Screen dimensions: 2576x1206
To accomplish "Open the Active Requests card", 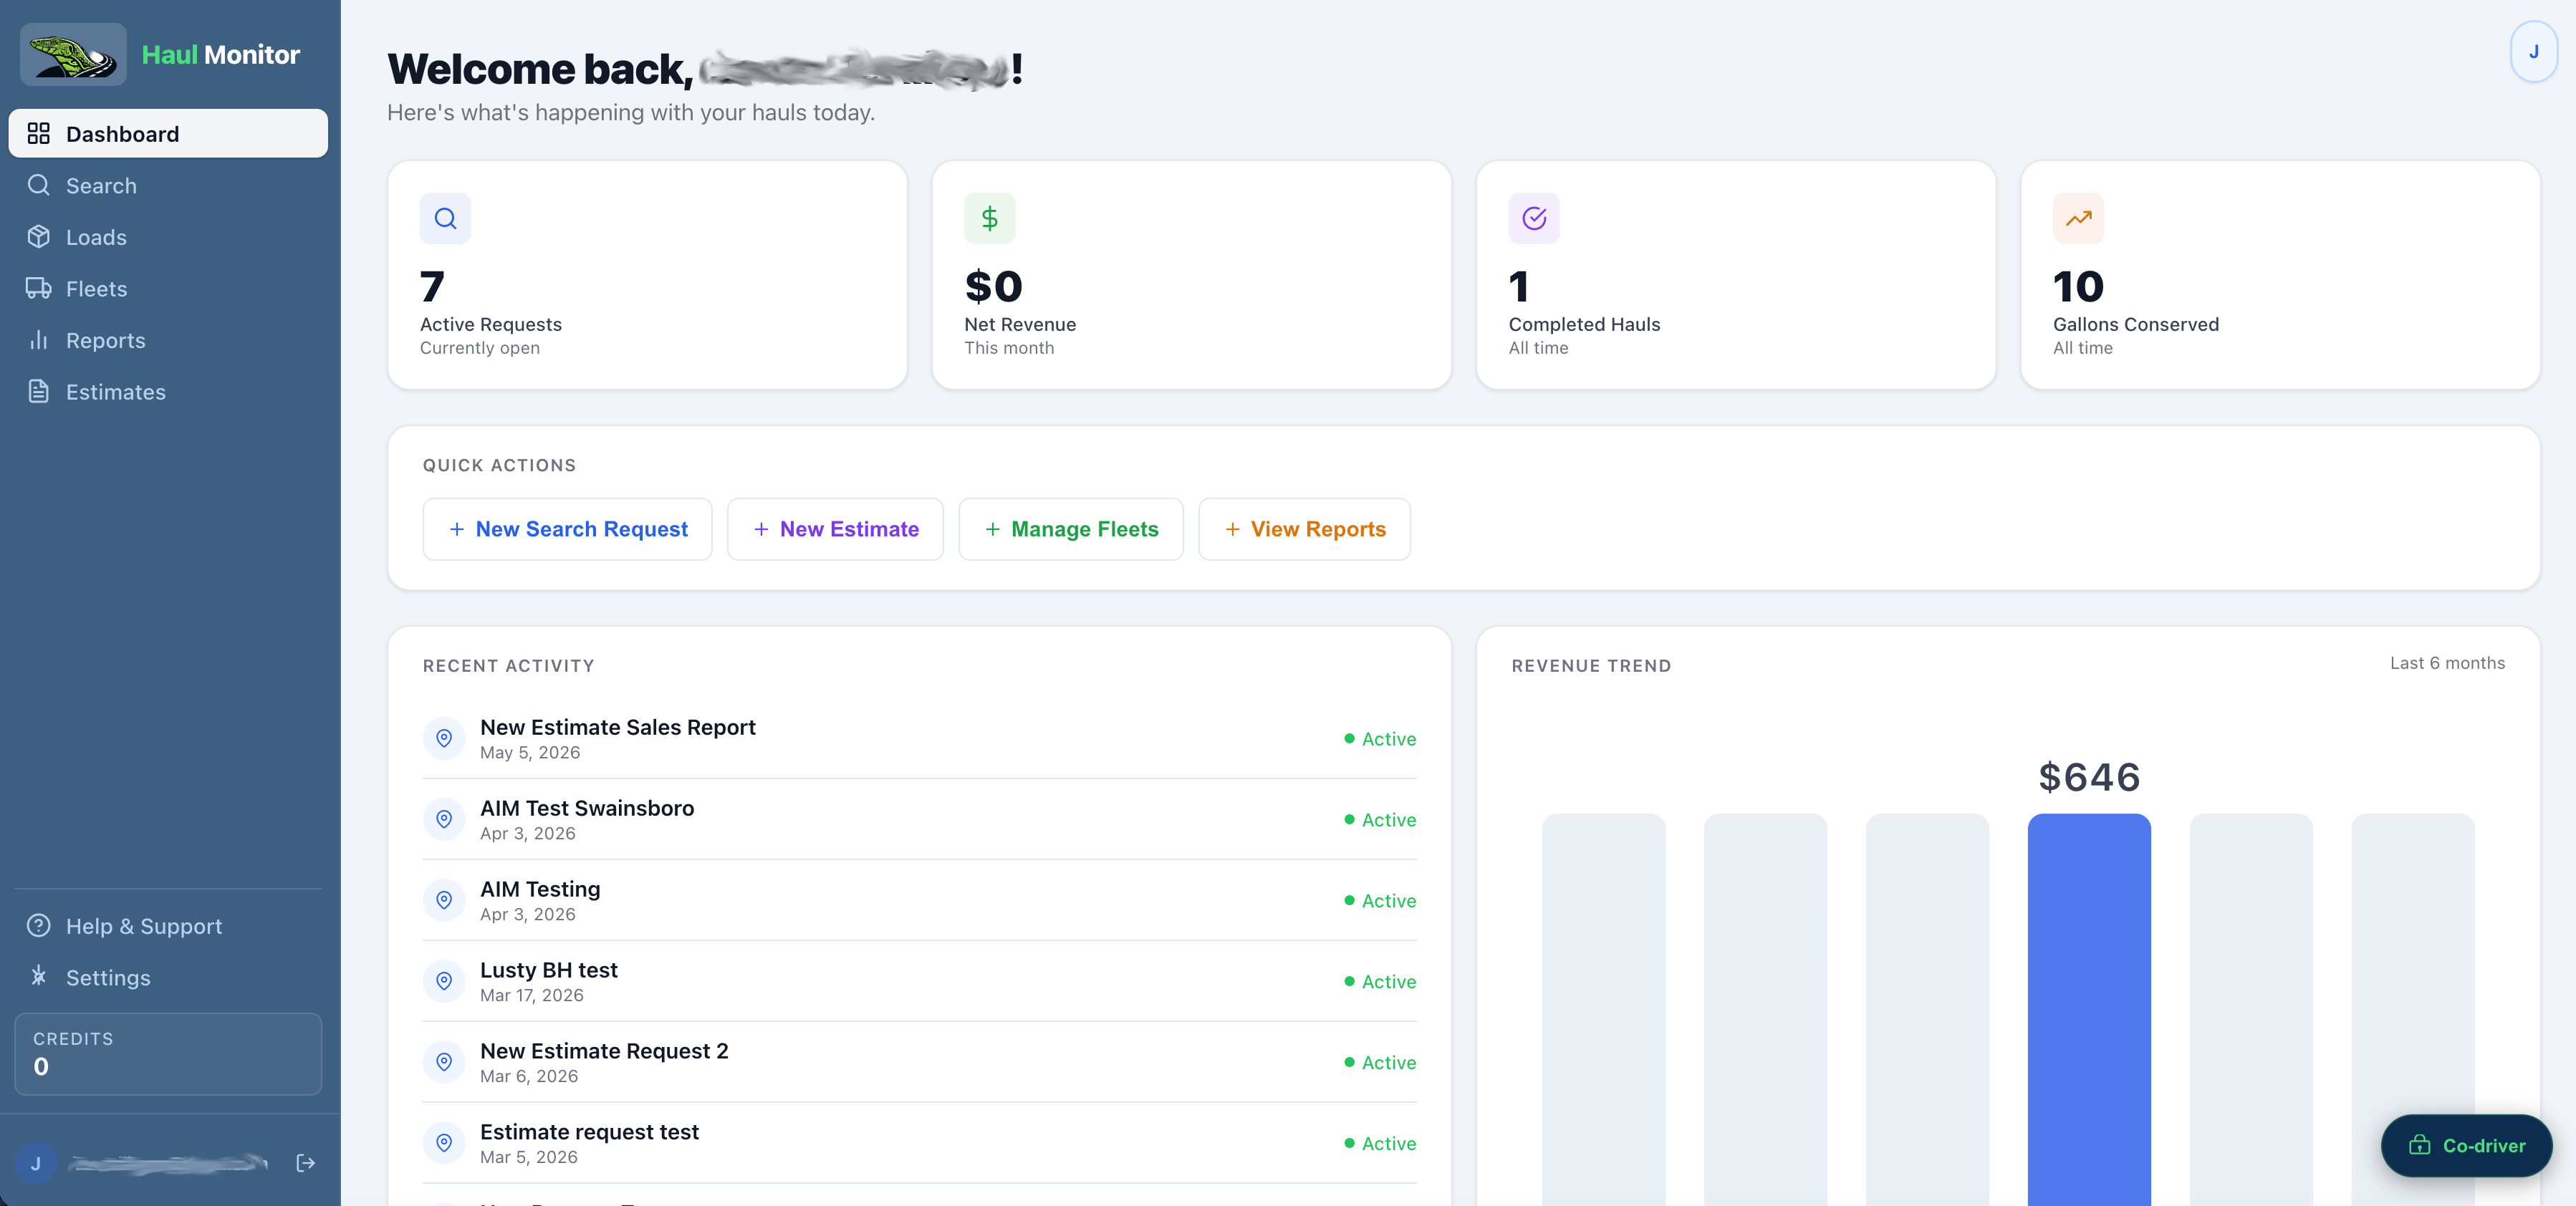I will click(x=647, y=275).
